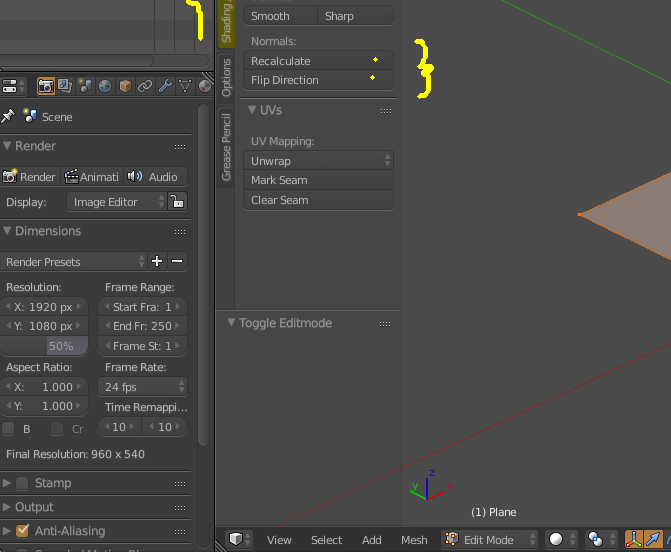
Task: Click the Start Frame 1 field
Action: tap(143, 307)
